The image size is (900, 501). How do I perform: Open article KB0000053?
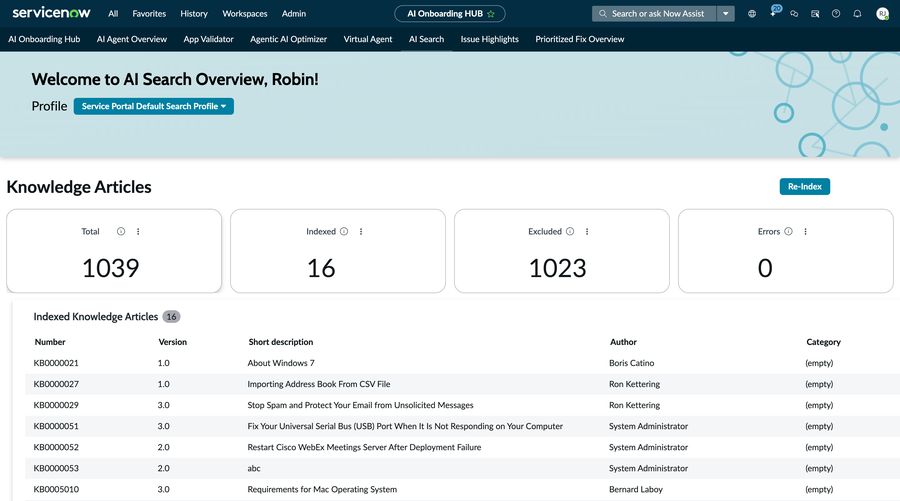tap(56, 468)
